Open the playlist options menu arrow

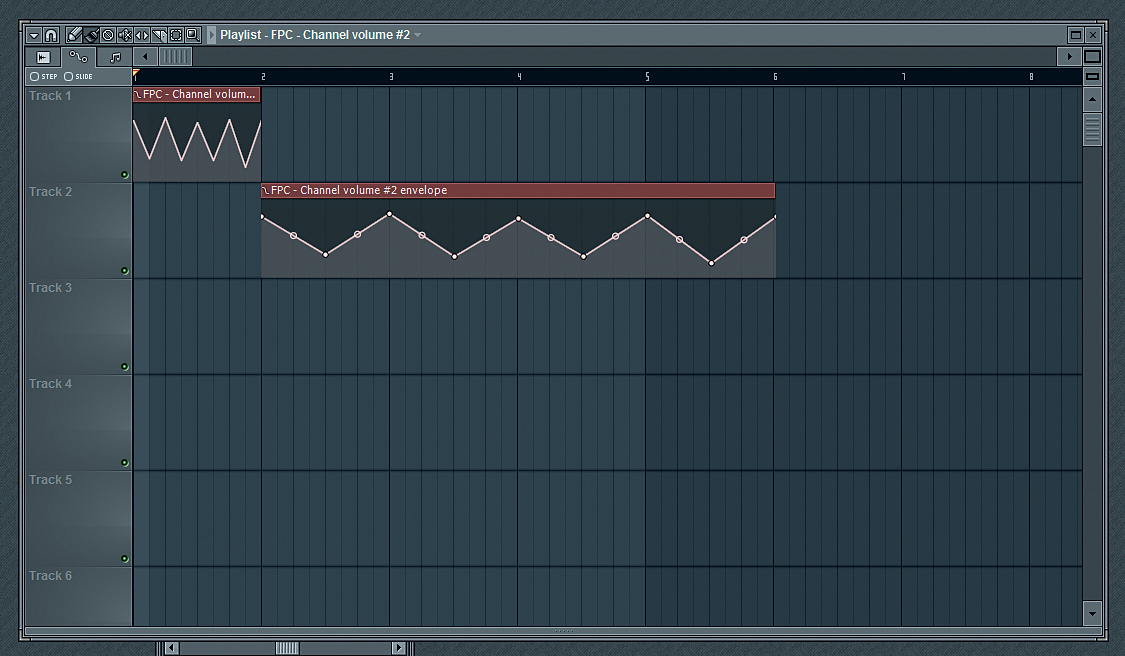pyautogui.click(x=34, y=35)
